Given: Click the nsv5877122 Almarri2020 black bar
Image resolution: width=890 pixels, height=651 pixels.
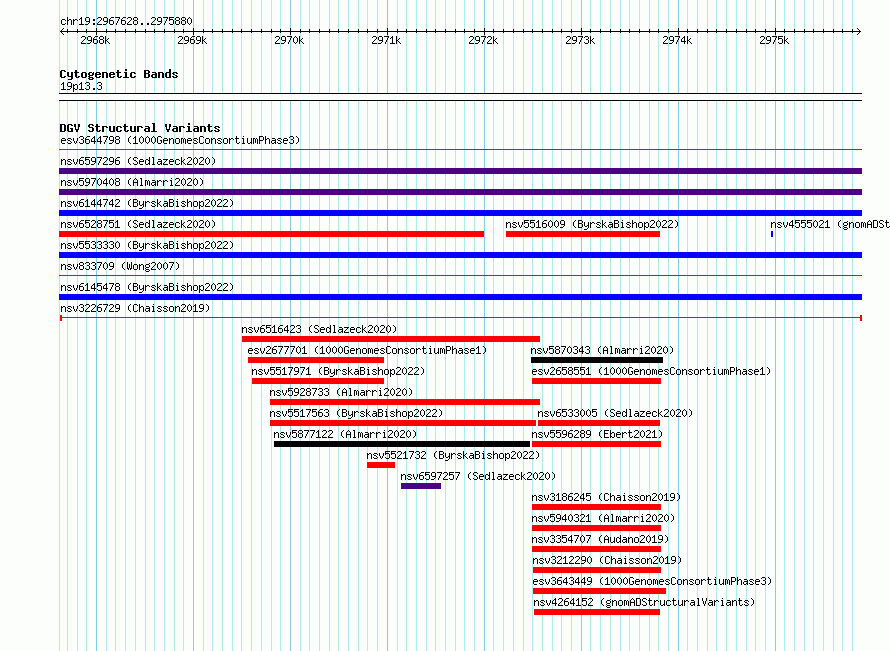Looking at the screenshot, I should (402, 444).
